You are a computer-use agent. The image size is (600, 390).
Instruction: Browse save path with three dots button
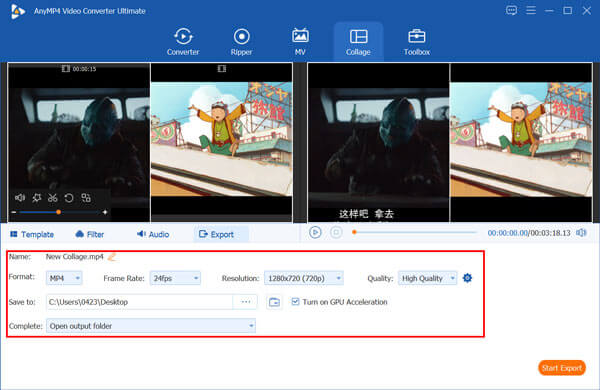coord(245,302)
